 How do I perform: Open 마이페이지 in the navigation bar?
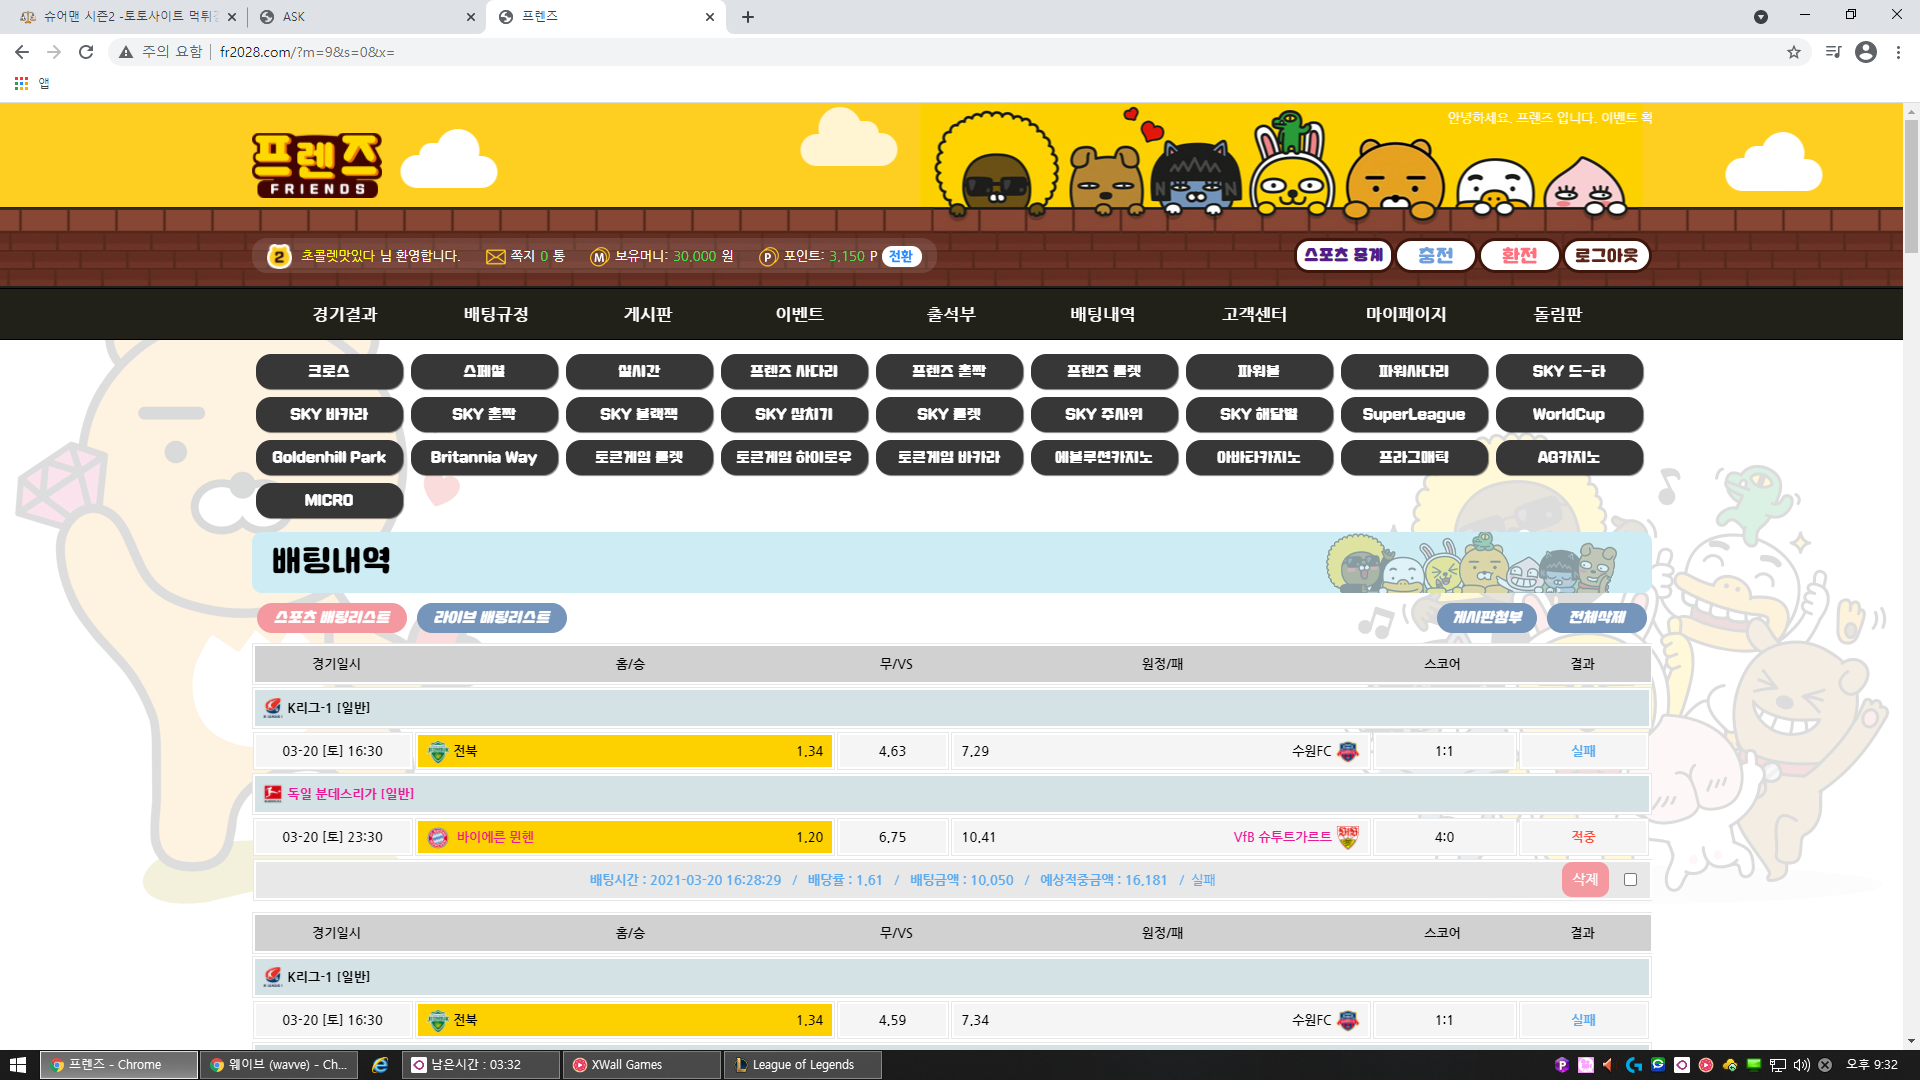(1405, 314)
